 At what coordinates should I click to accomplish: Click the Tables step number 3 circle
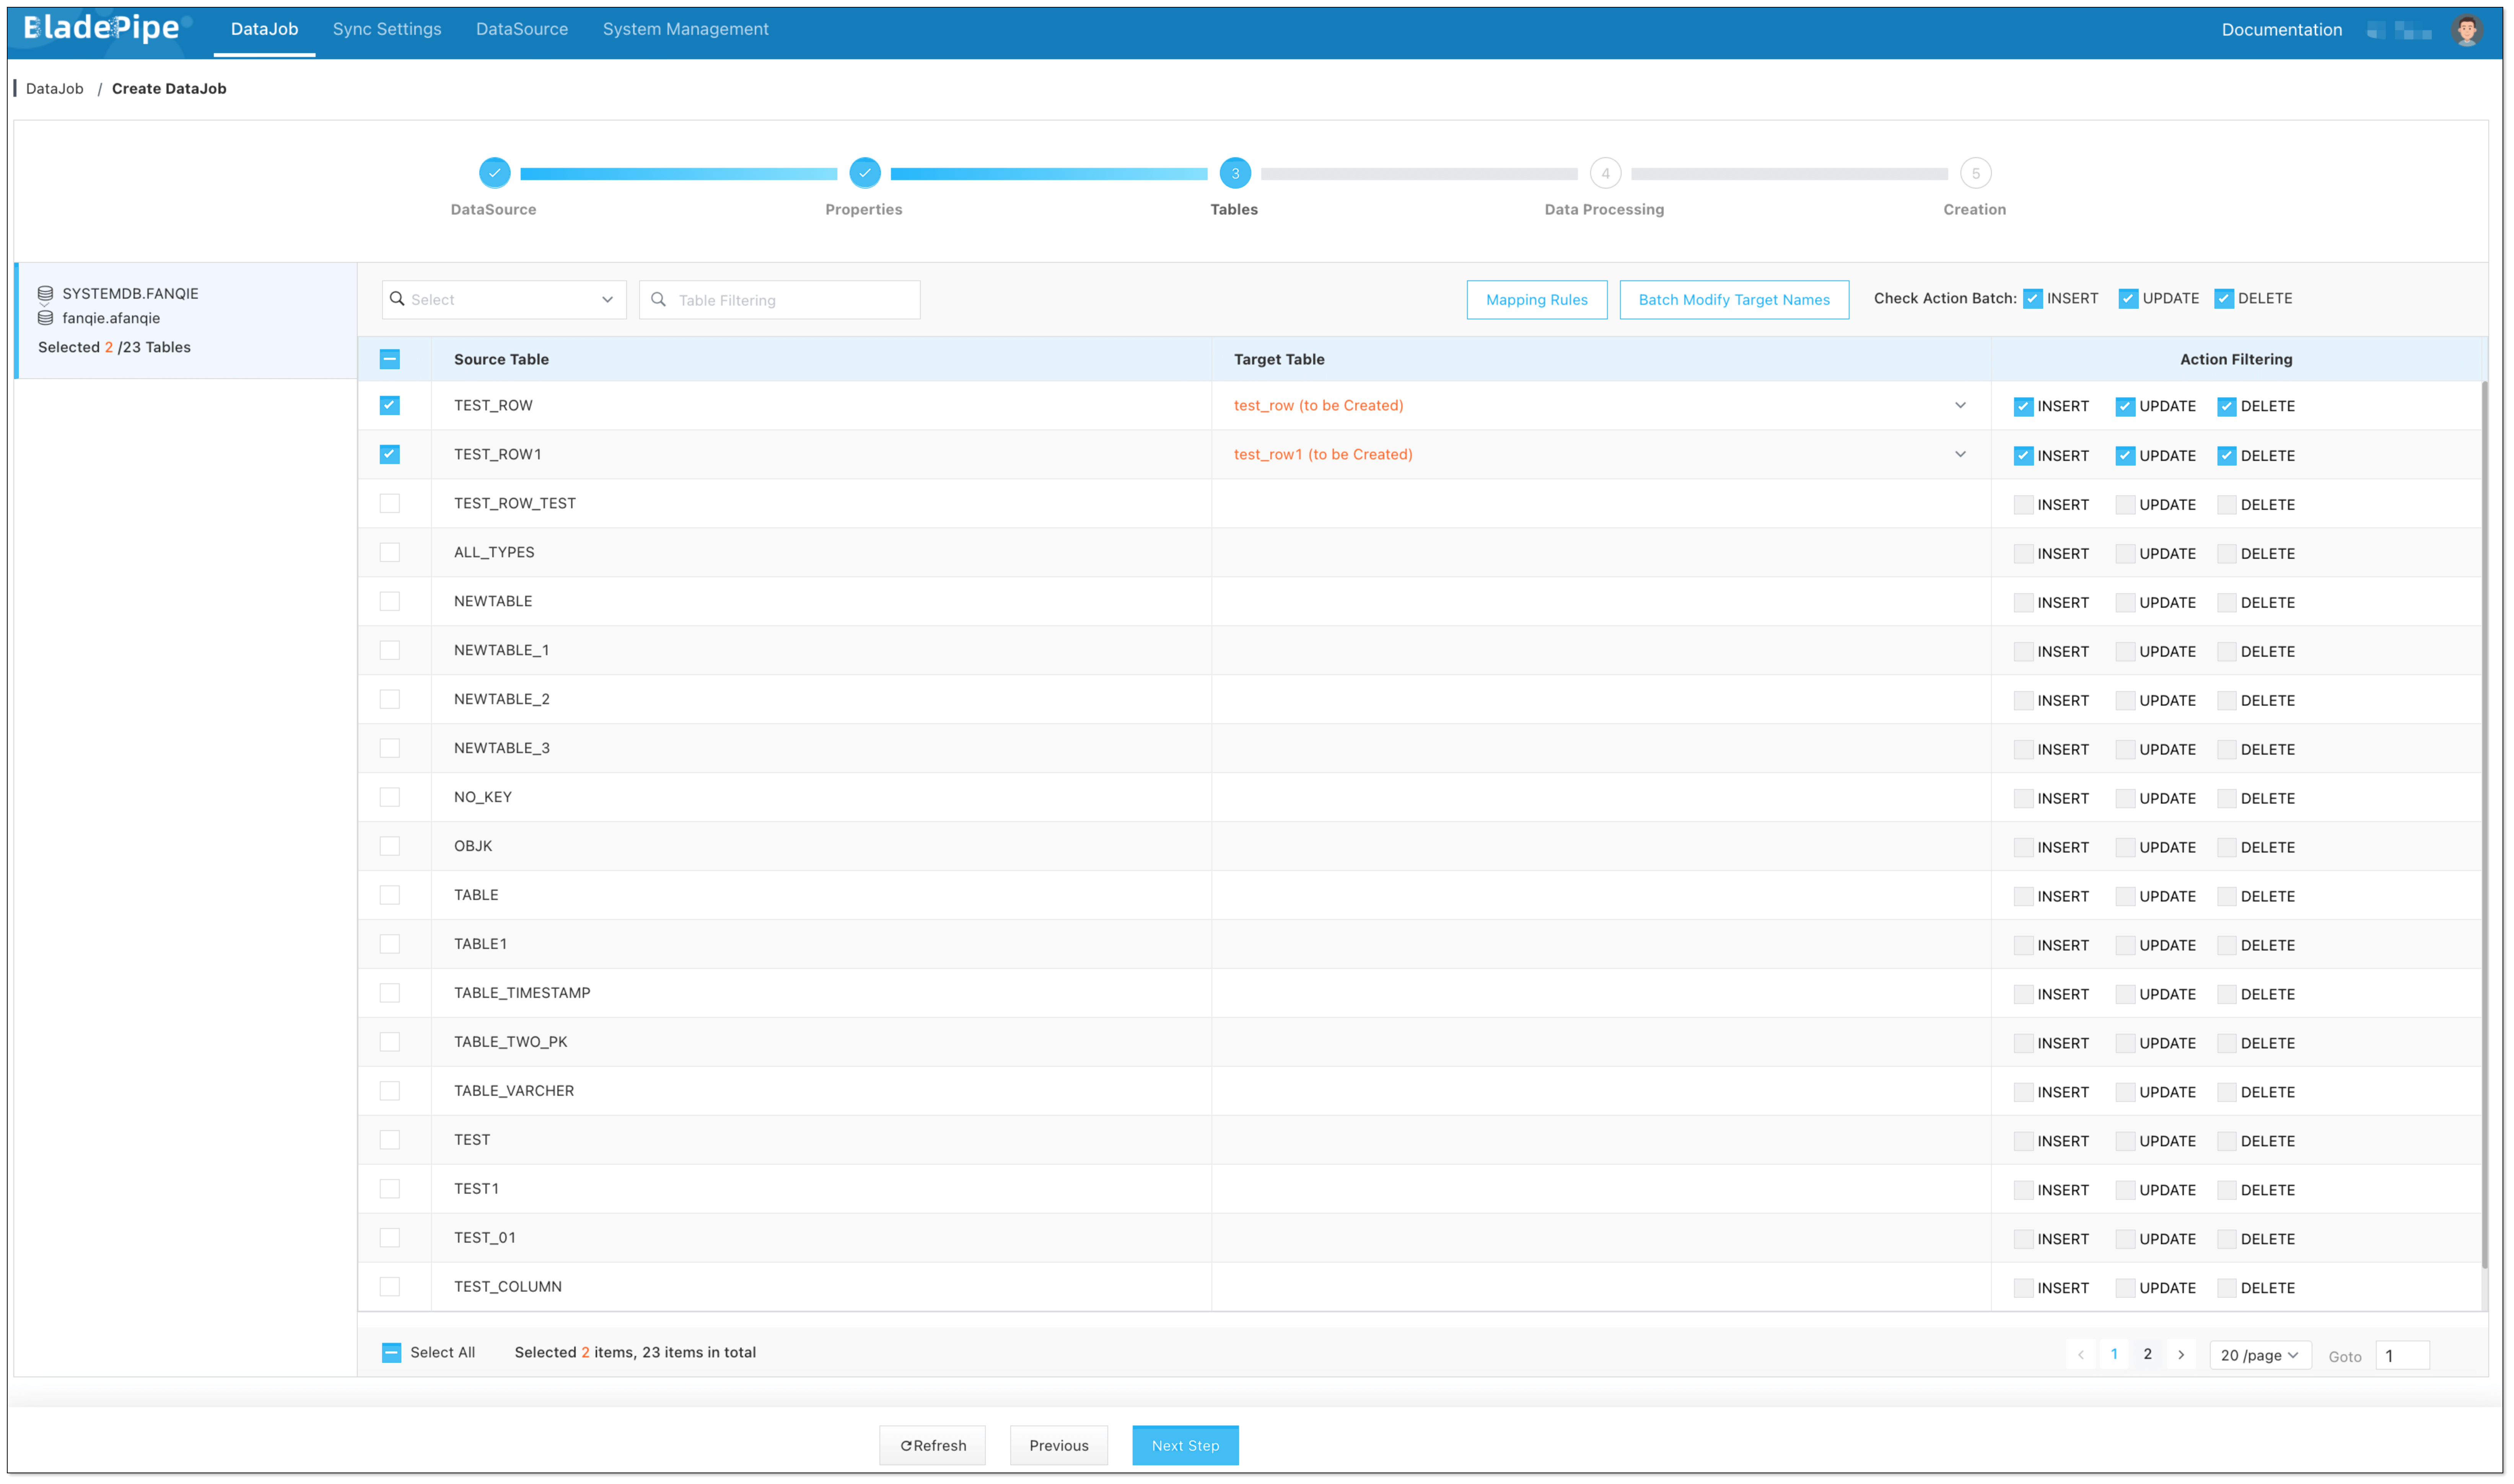(1235, 173)
